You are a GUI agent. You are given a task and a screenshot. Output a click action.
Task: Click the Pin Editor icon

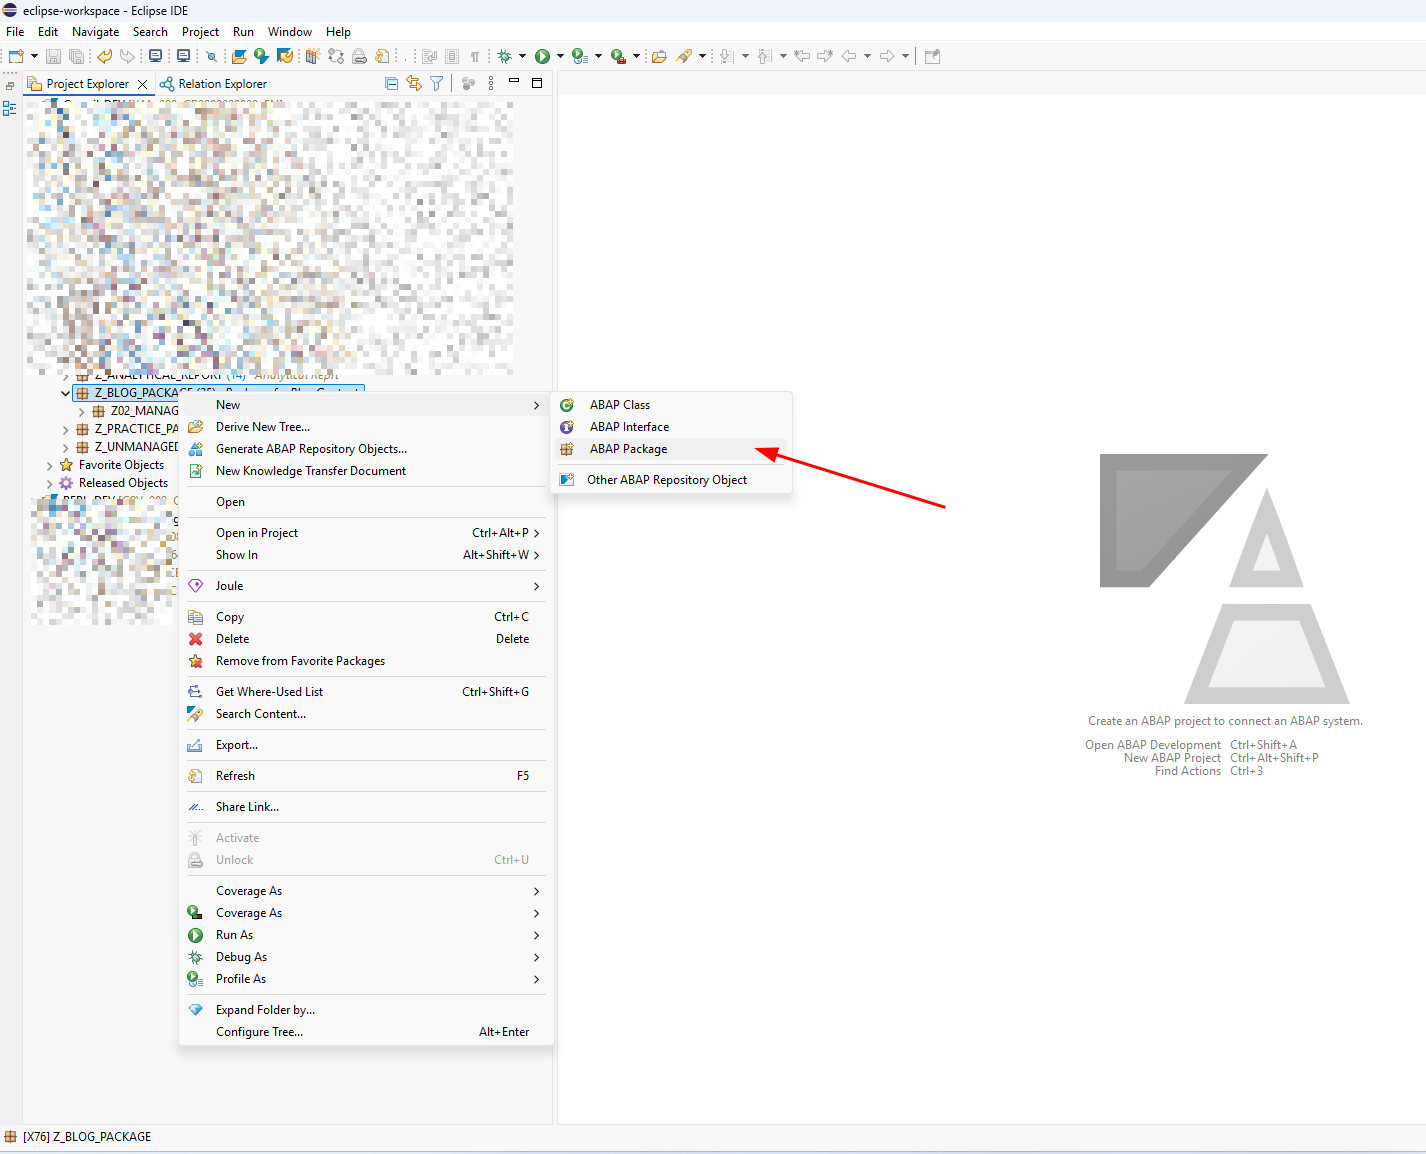(x=932, y=56)
